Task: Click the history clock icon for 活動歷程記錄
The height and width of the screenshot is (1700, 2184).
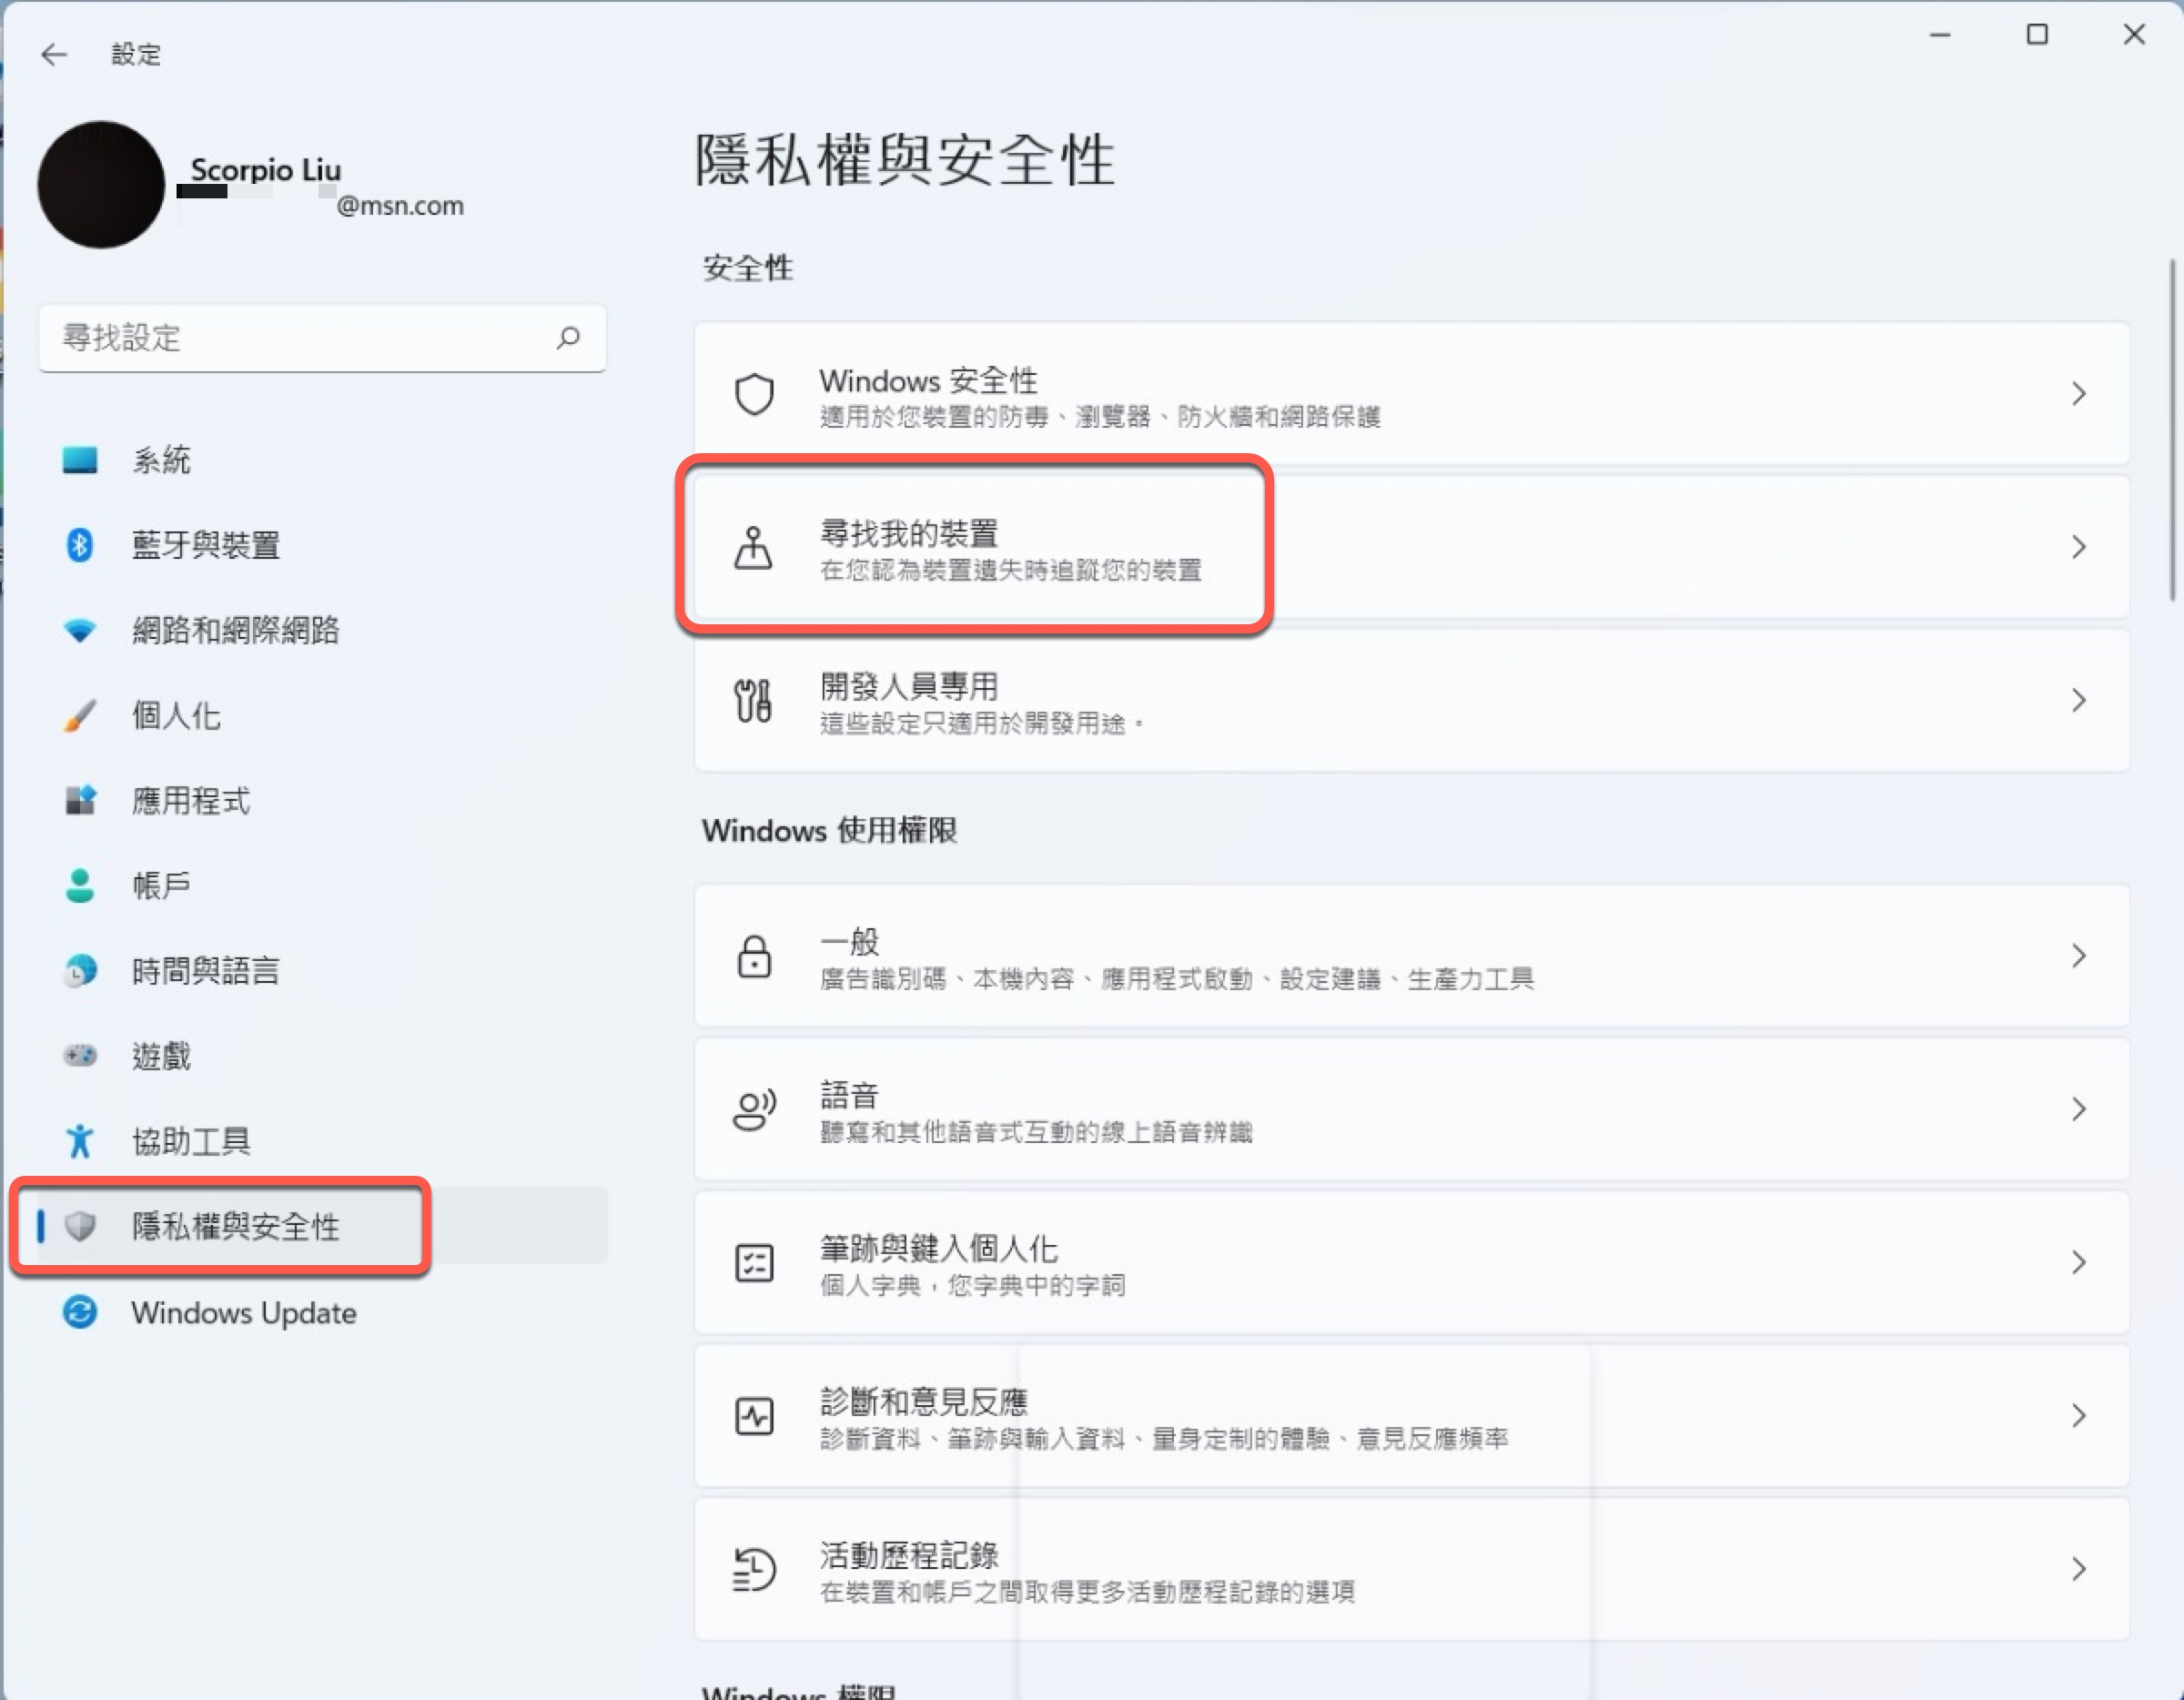Action: 754,1568
